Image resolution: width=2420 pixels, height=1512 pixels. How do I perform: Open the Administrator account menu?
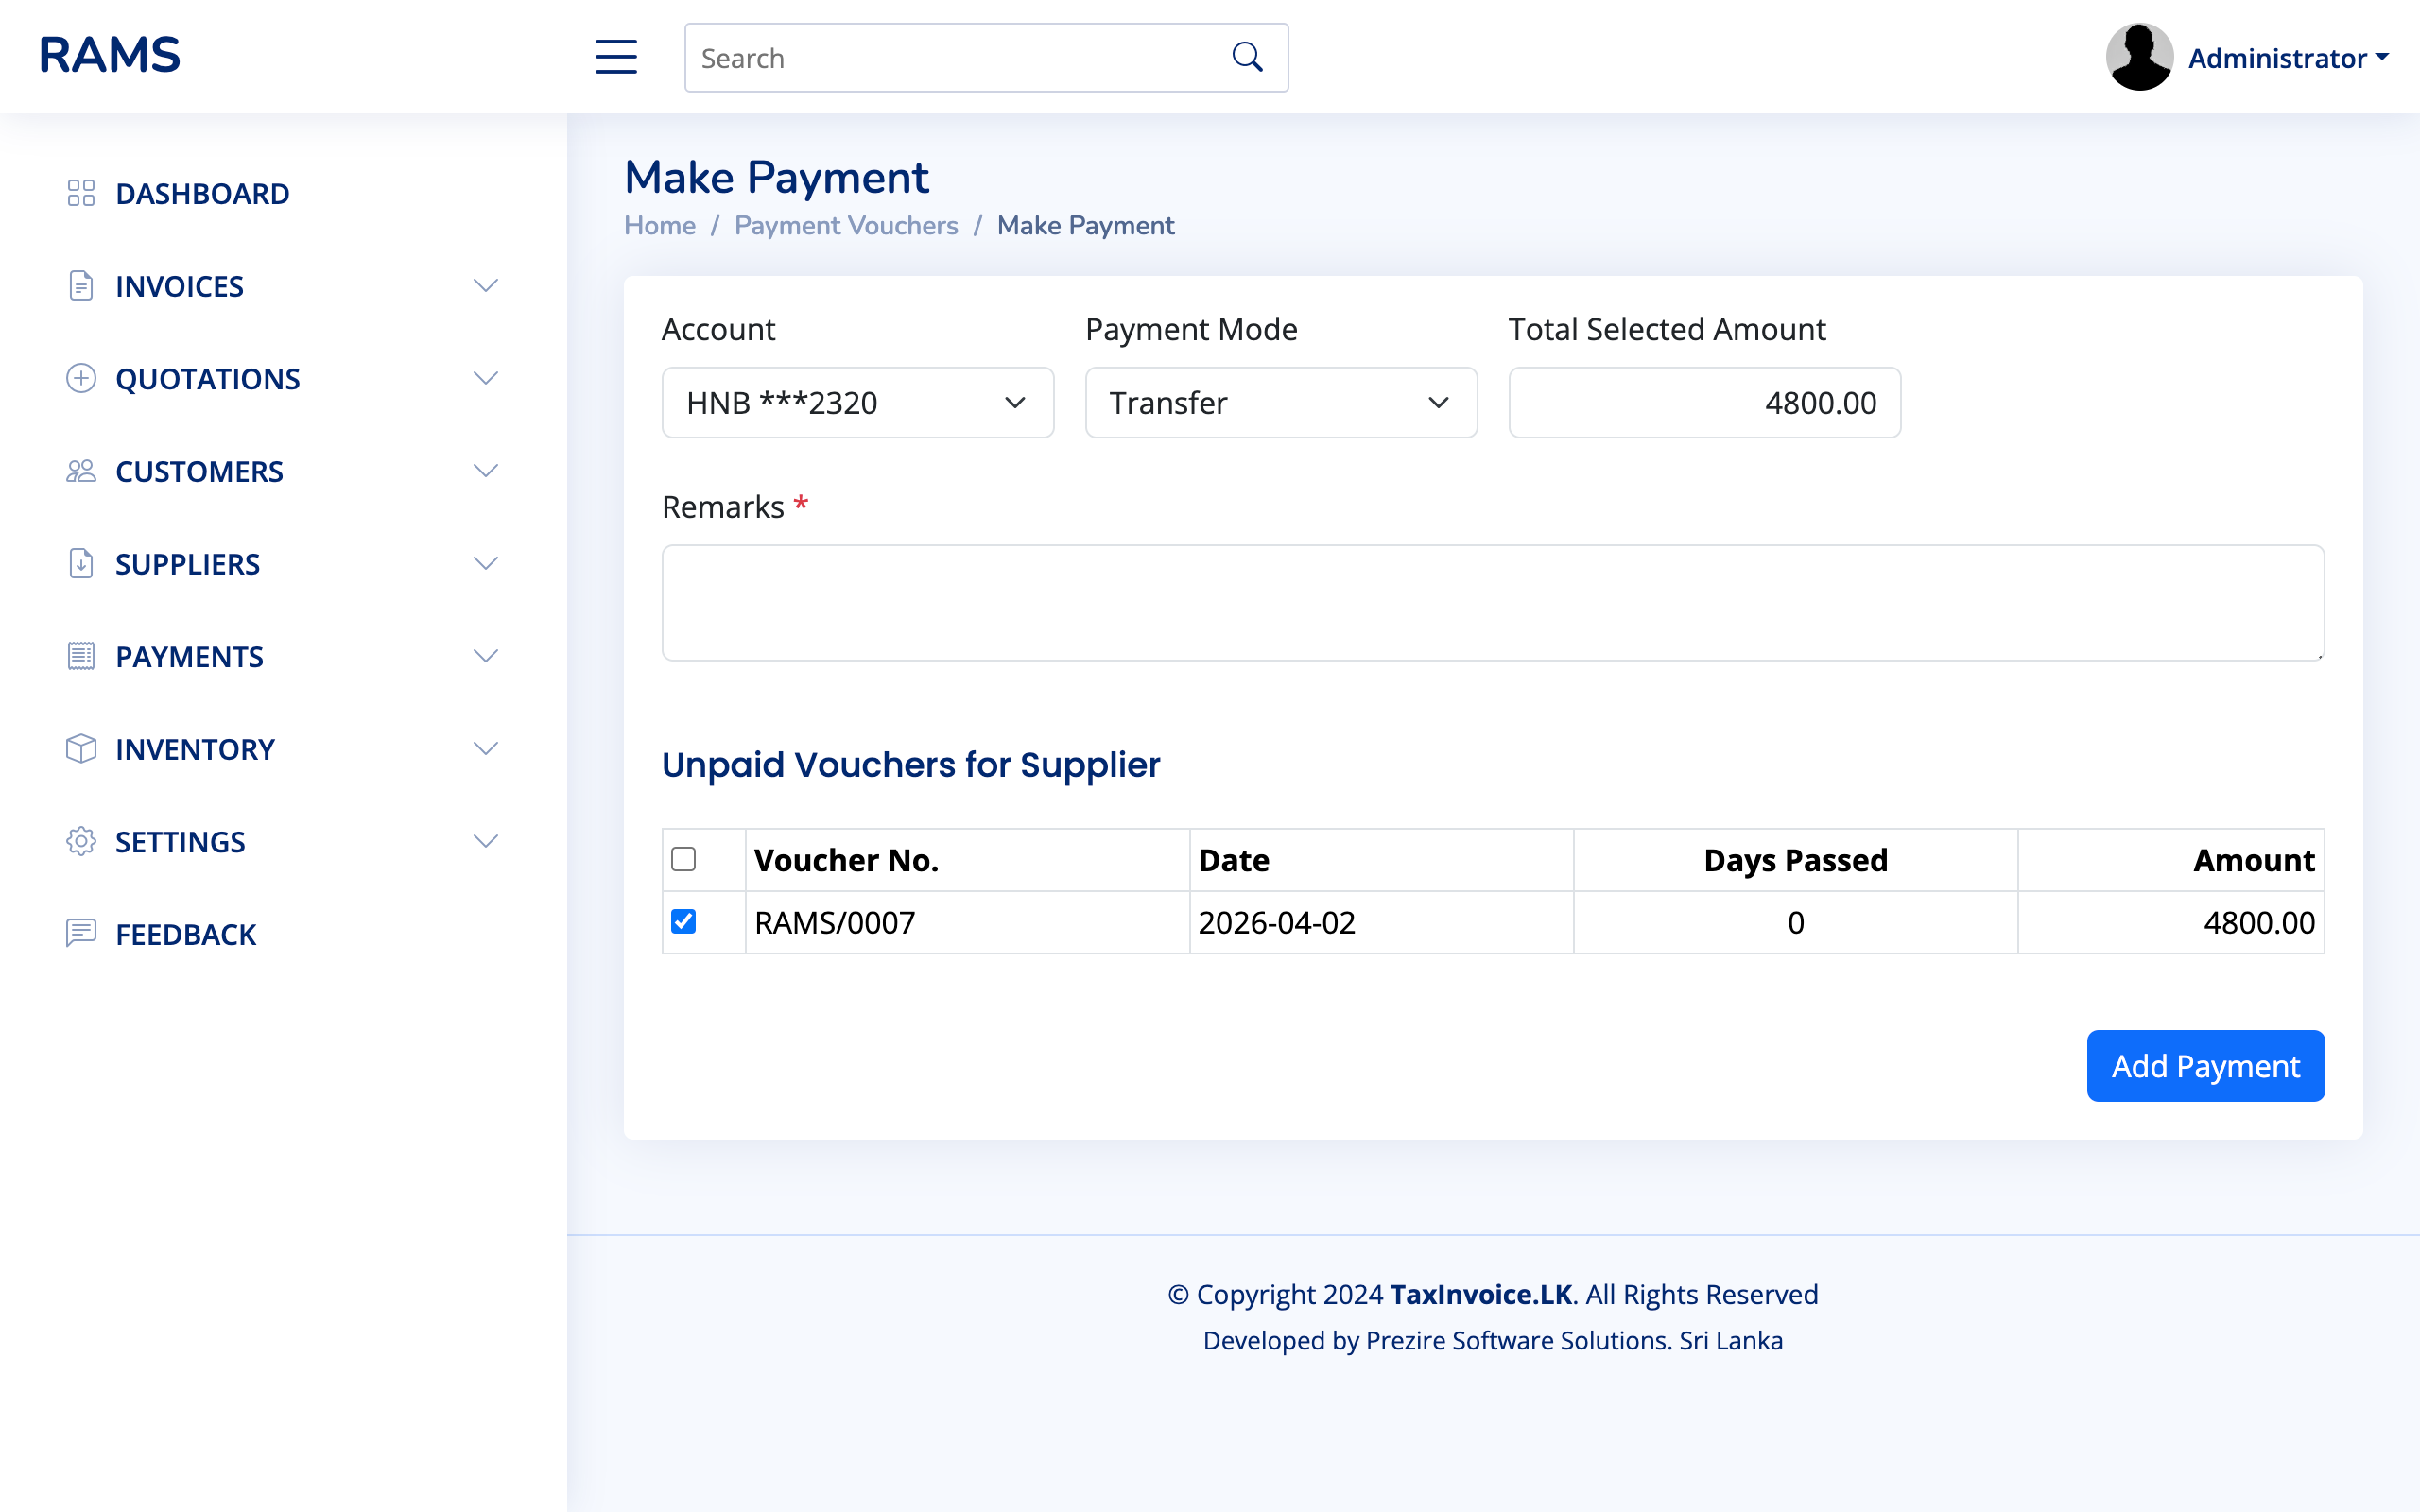click(2288, 57)
